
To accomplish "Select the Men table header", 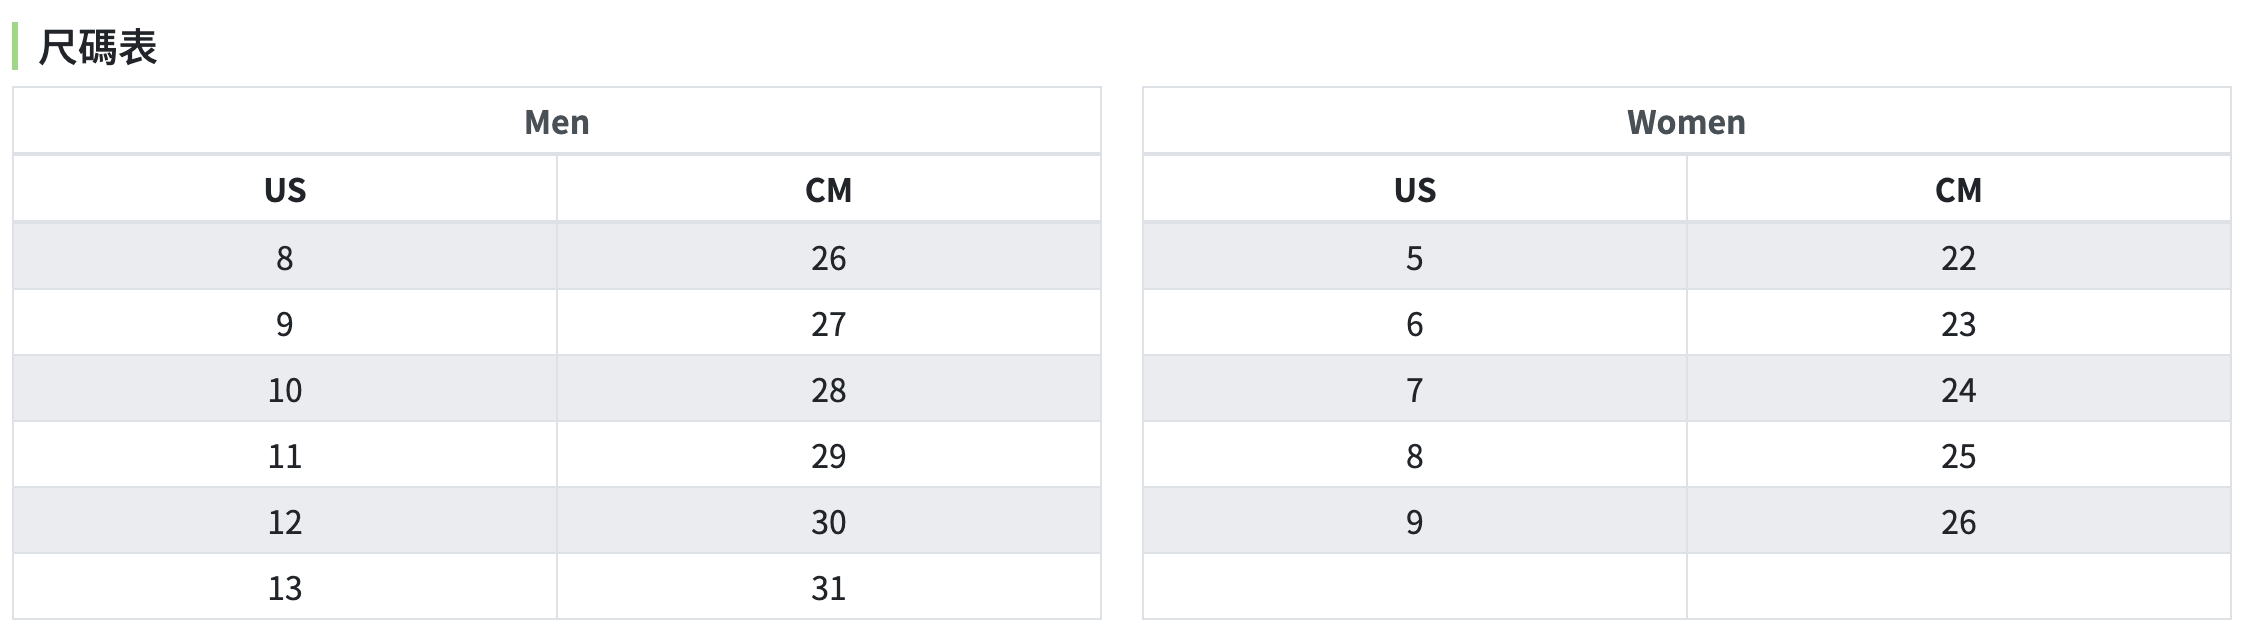I will (556, 122).
